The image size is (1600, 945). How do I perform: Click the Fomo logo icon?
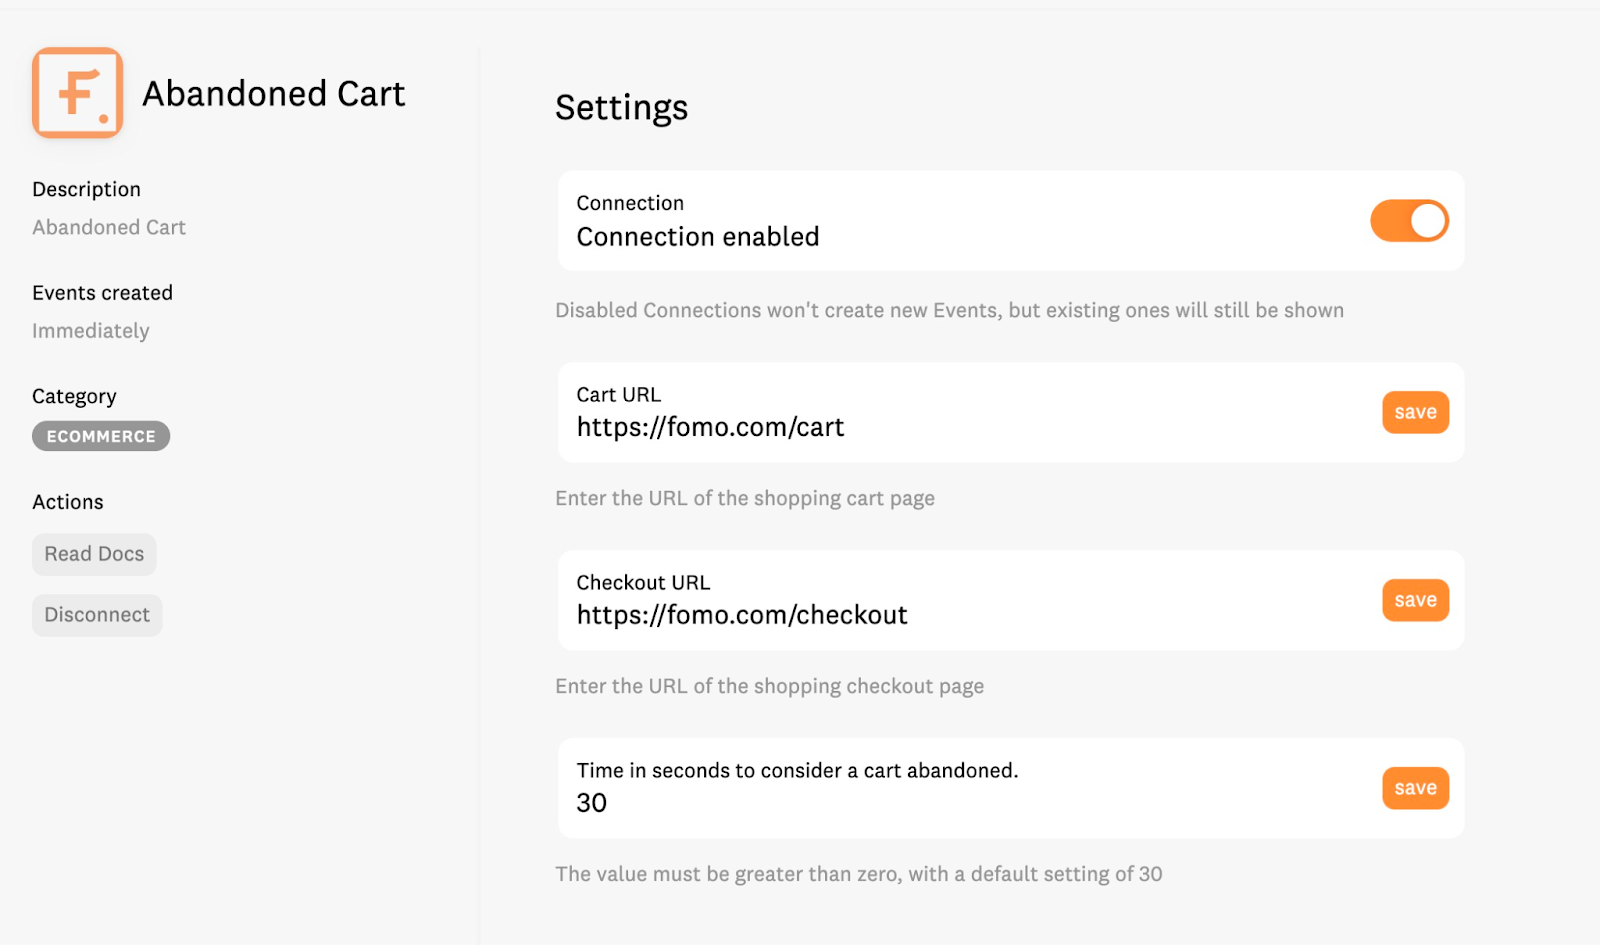(78, 93)
